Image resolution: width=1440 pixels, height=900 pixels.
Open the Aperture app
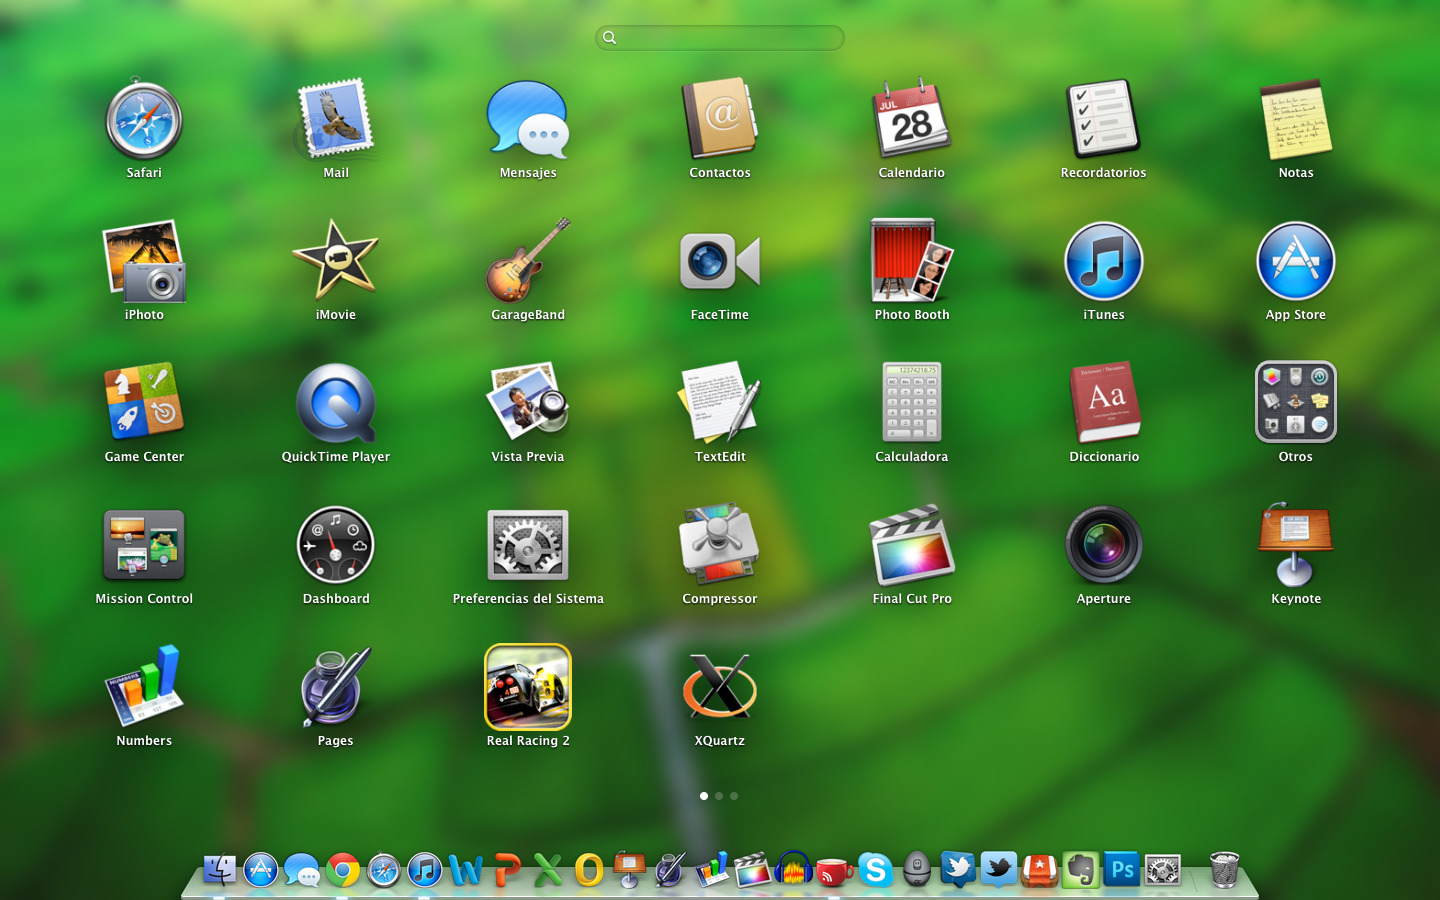pyautogui.click(x=1103, y=546)
